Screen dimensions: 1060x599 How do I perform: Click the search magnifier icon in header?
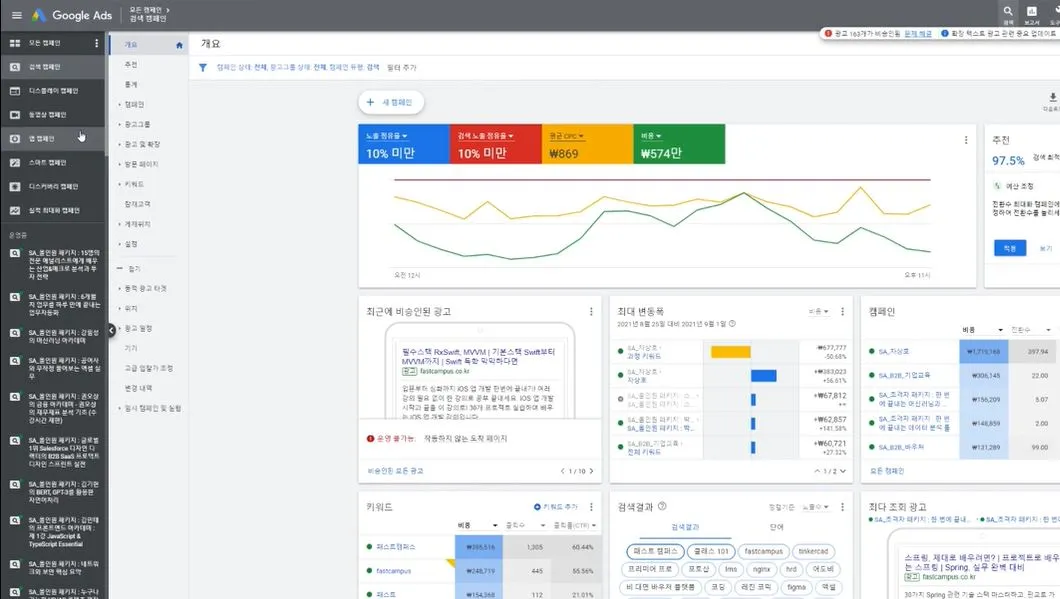point(1008,13)
